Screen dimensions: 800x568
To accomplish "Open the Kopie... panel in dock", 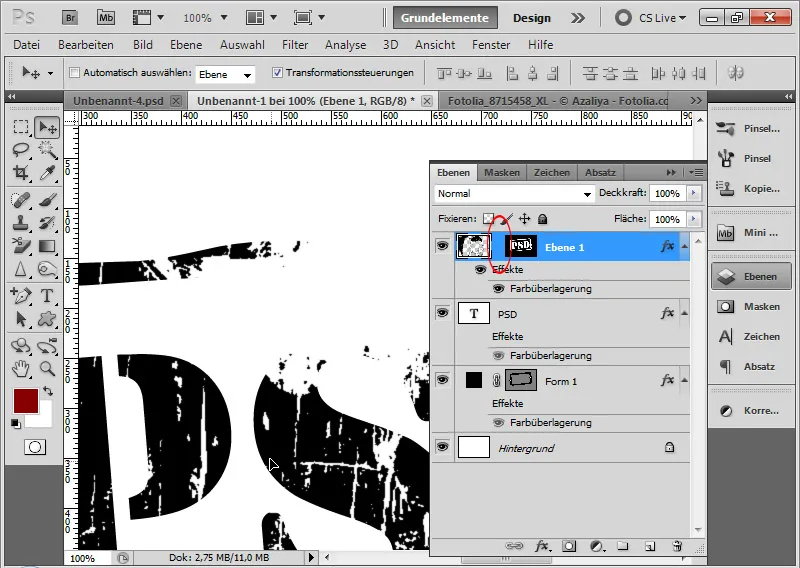I will click(751, 188).
